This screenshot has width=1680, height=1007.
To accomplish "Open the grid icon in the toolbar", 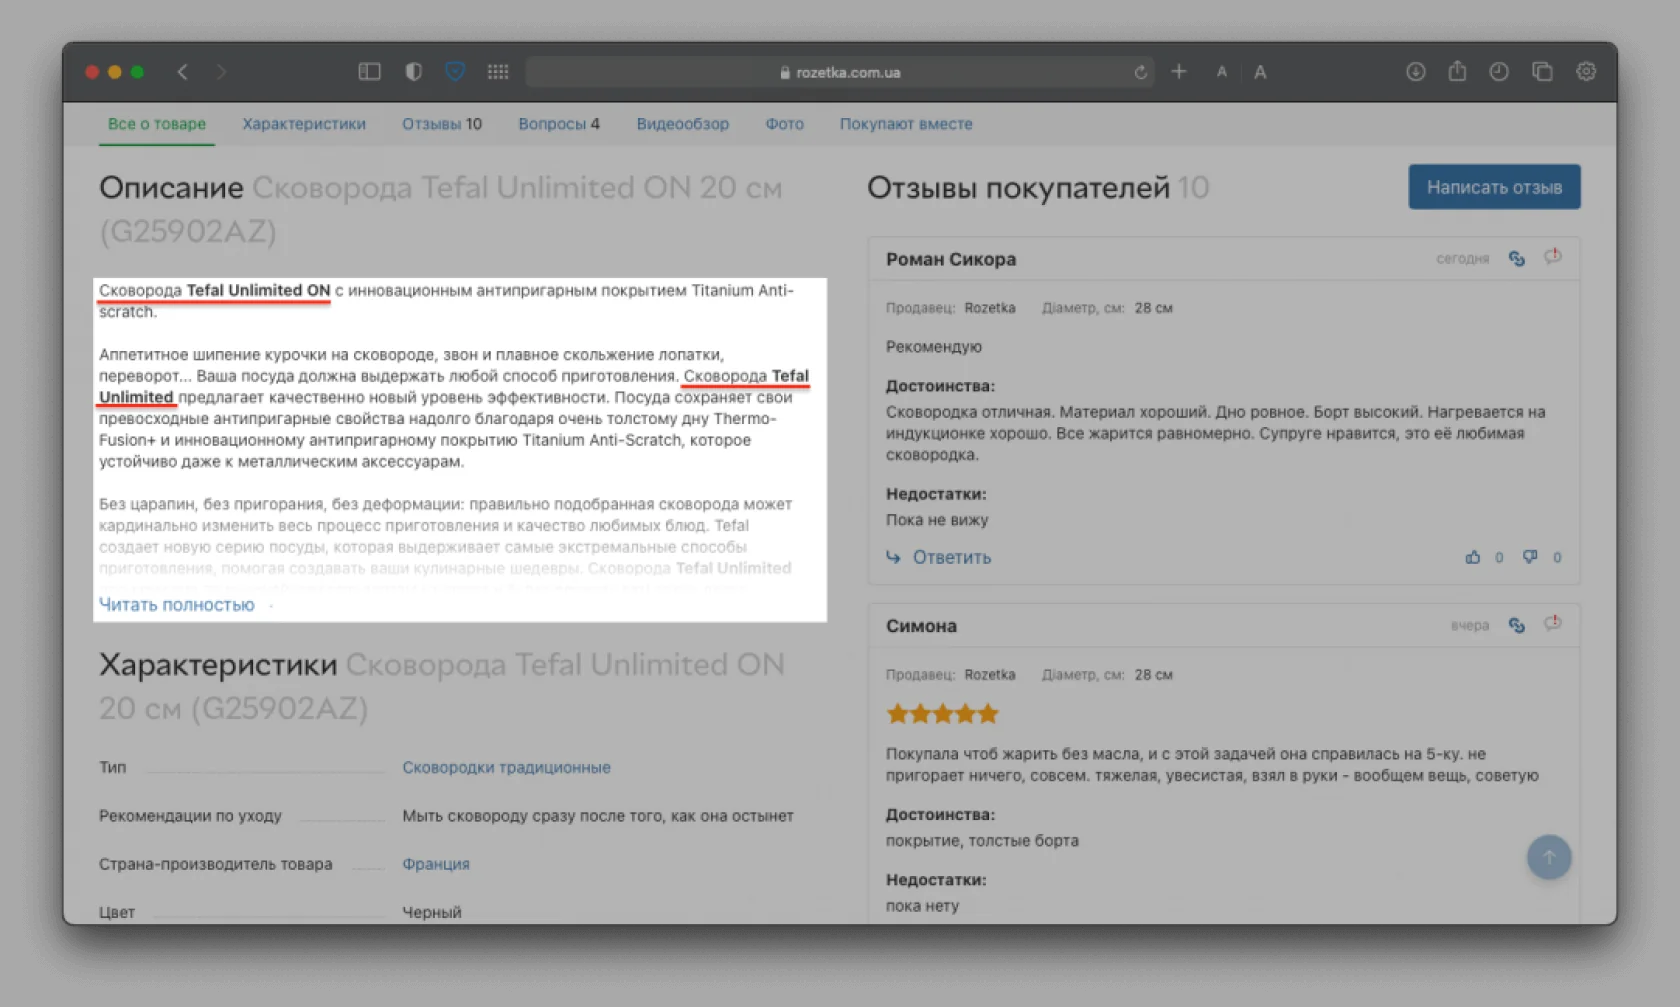I will (x=498, y=72).
